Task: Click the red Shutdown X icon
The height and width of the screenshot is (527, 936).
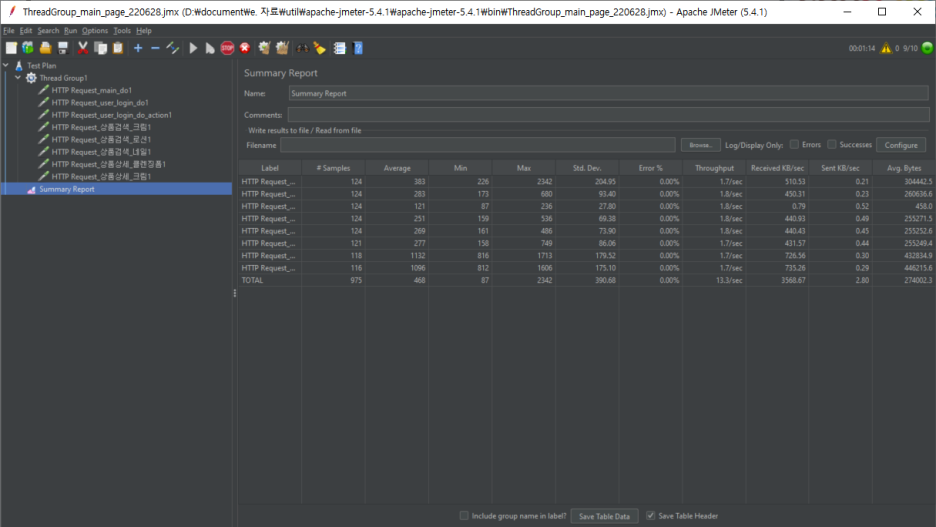Action: (x=245, y=48)
